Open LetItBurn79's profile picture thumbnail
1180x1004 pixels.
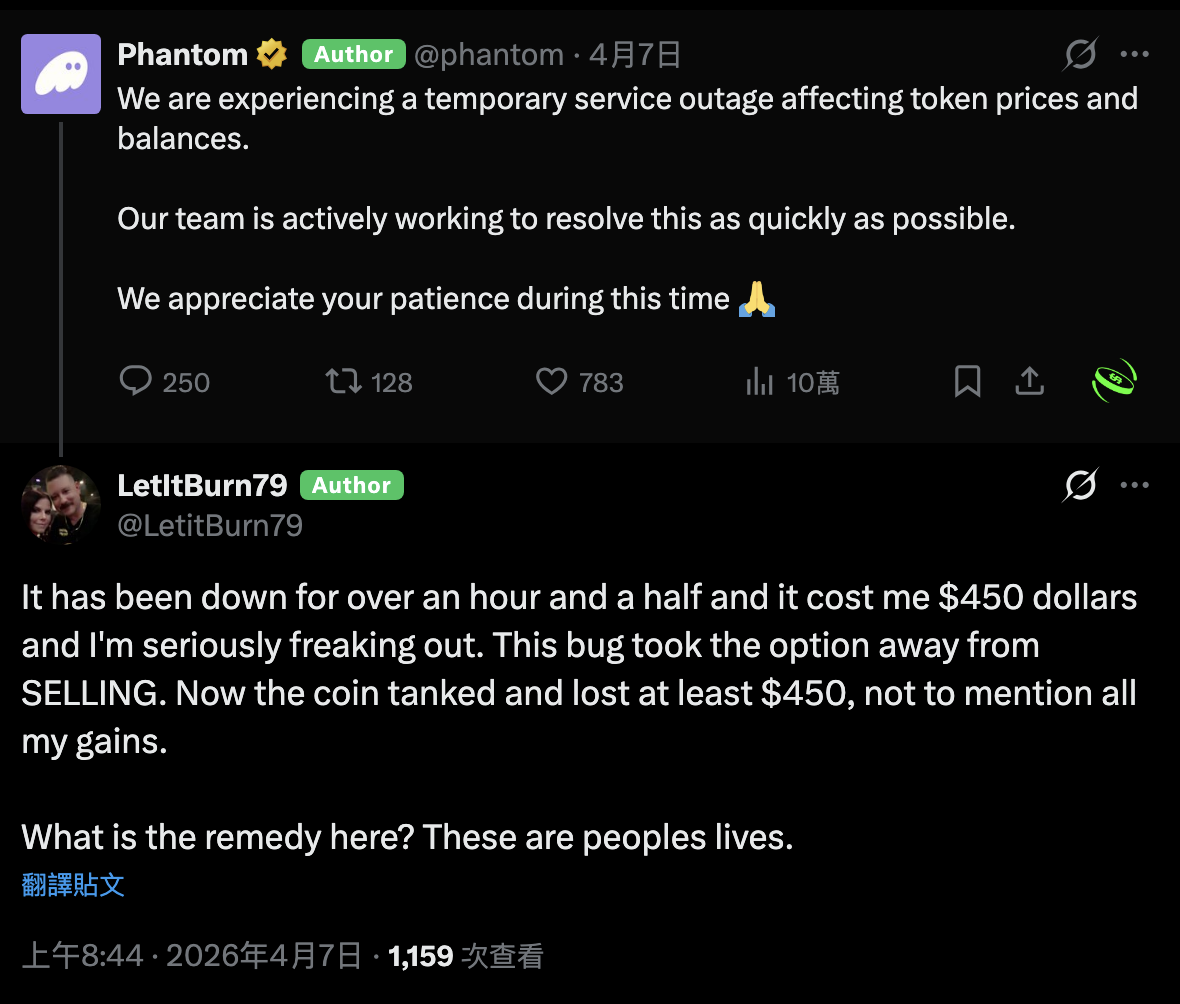[x=60, y=505]
